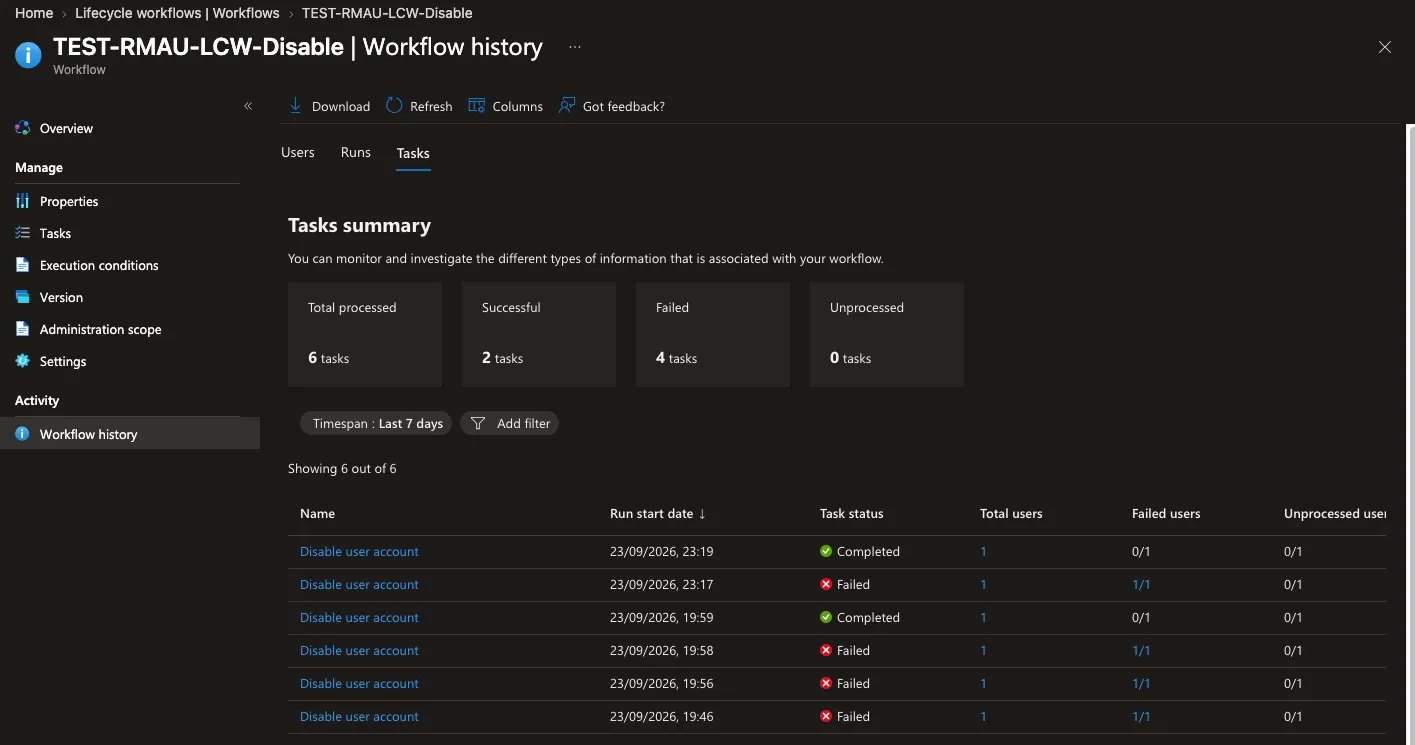Open Lifecycle workflows | Workflows breadcrumb
Viewport: 1415px width, 745px height.
tap(177, 13)
